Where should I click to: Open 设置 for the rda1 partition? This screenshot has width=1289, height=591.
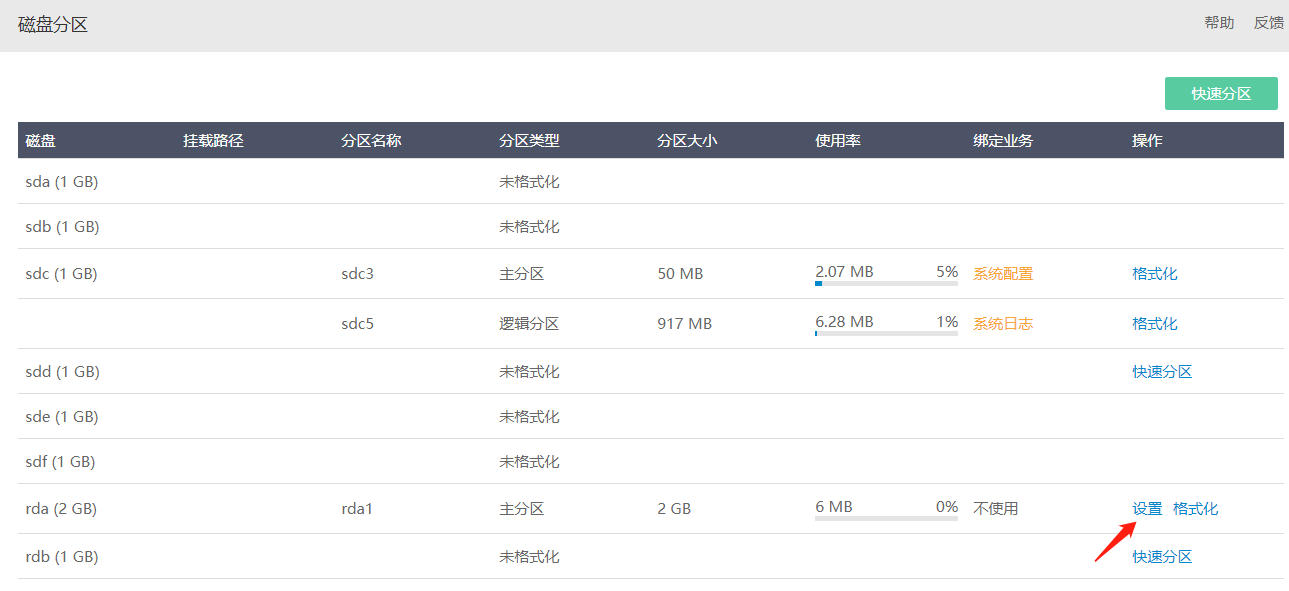click(x=1147, y=508)
